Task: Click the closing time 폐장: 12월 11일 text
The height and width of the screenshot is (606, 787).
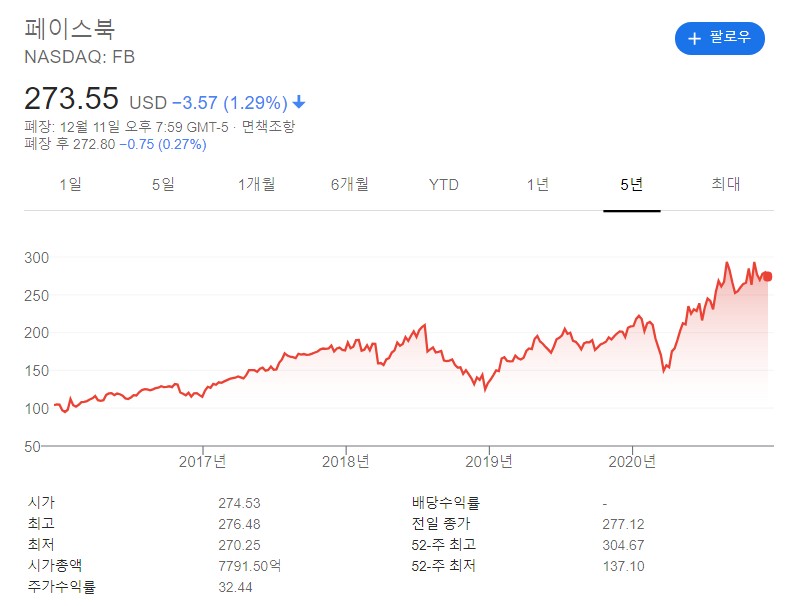Action: click(x=72, y=127)
